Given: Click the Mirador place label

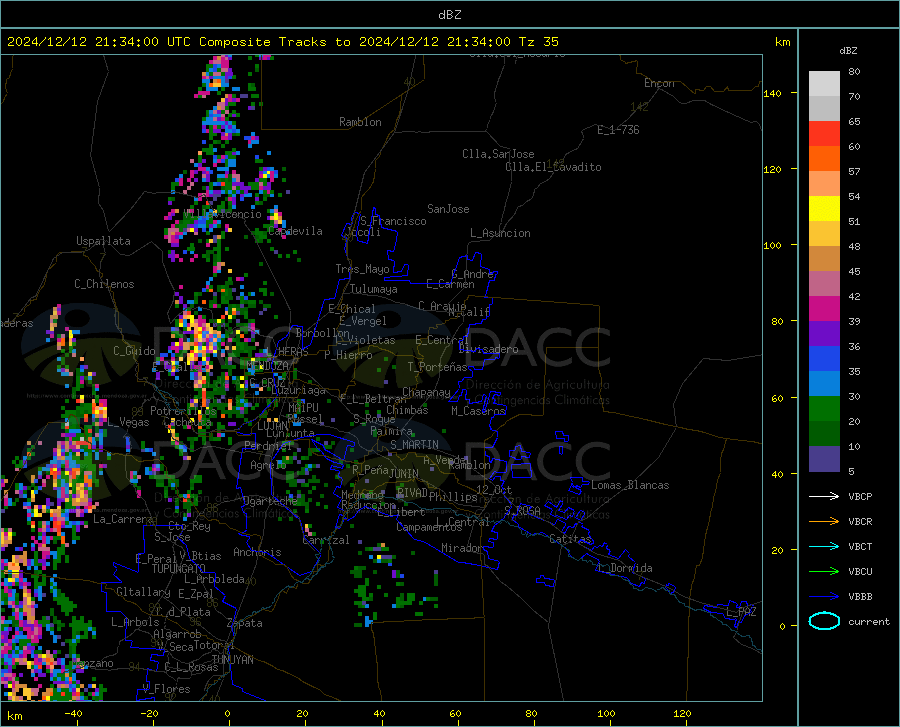Looking at the screenshot, I should 461,548.
